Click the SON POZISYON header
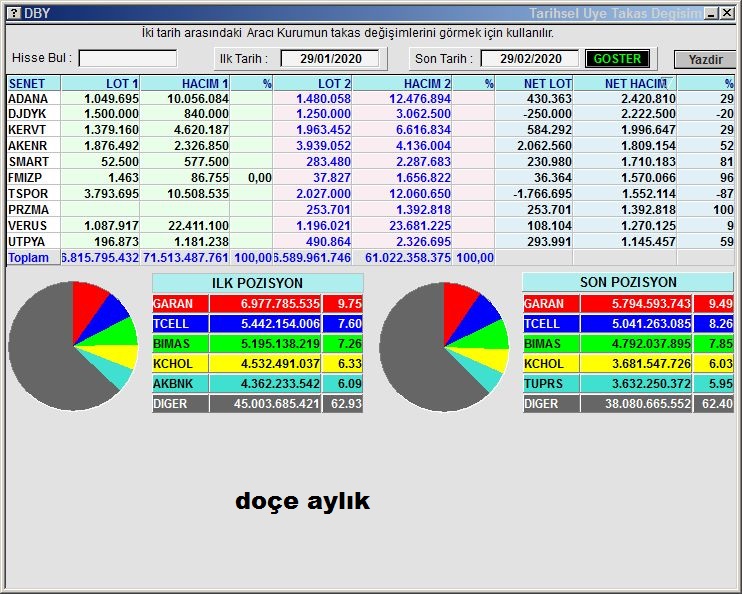 point(628,282)
